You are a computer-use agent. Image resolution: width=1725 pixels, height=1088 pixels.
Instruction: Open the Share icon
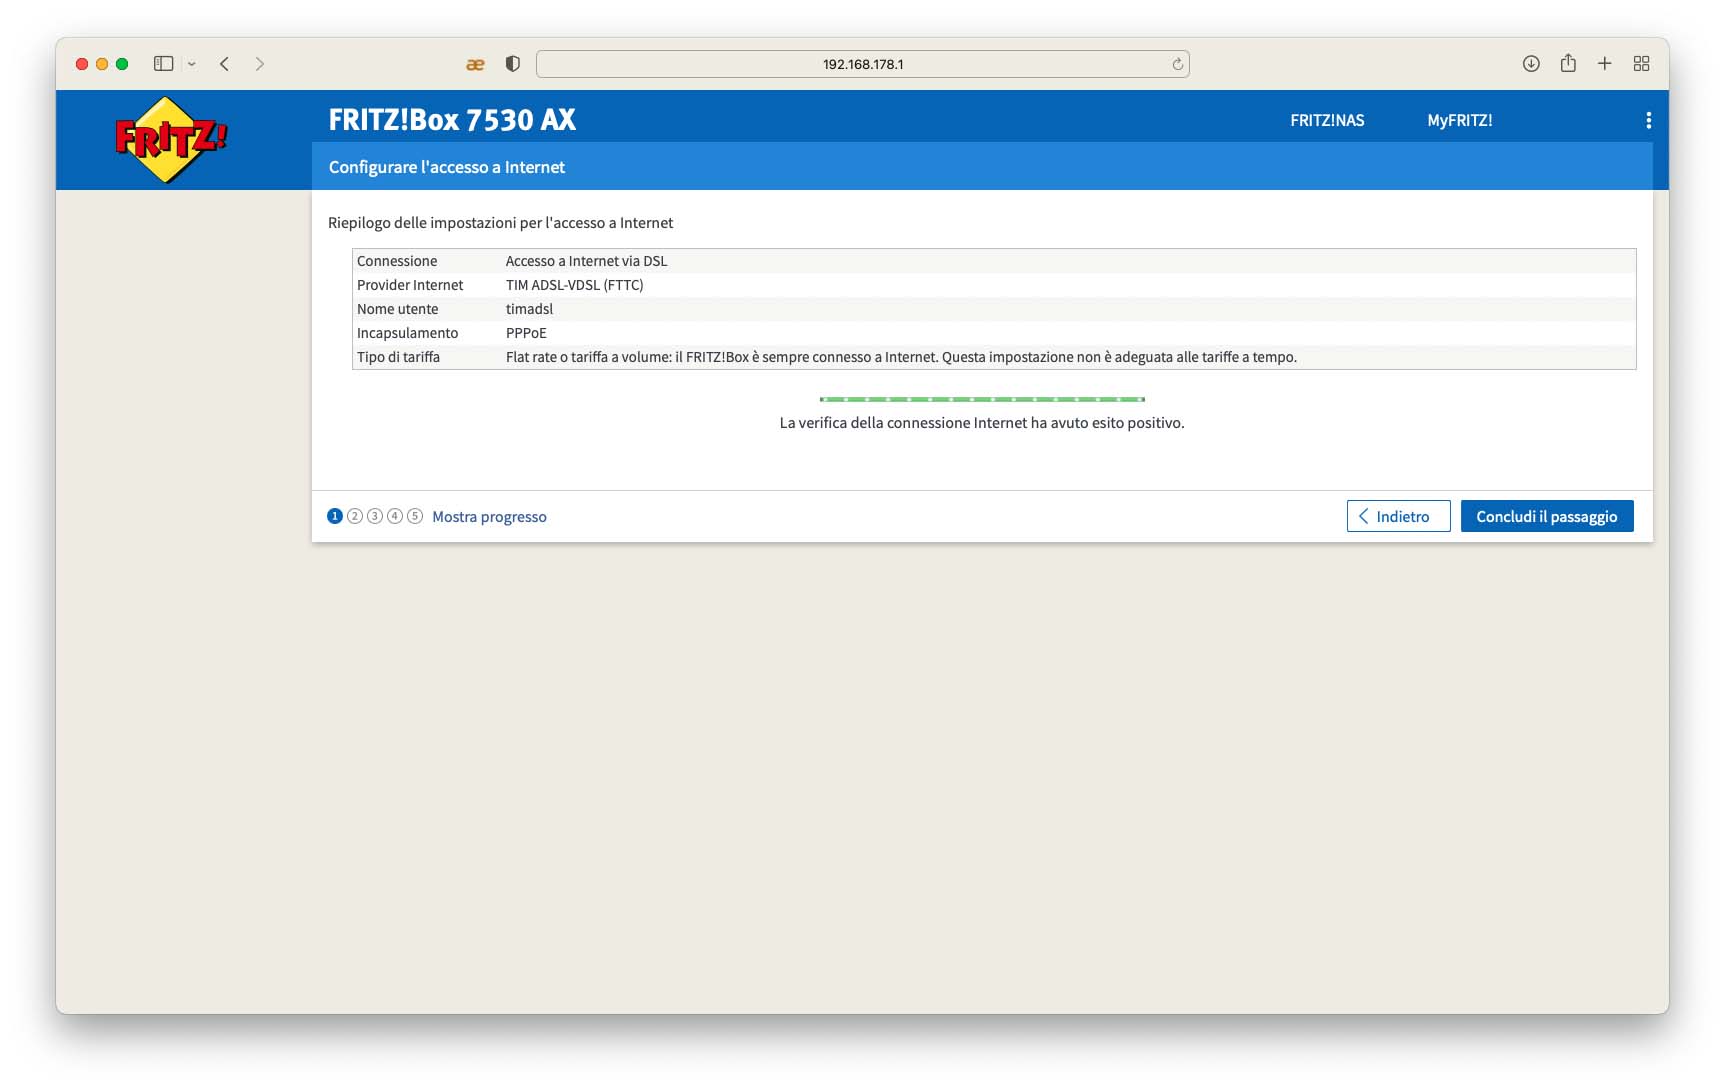coord(1568,63)
